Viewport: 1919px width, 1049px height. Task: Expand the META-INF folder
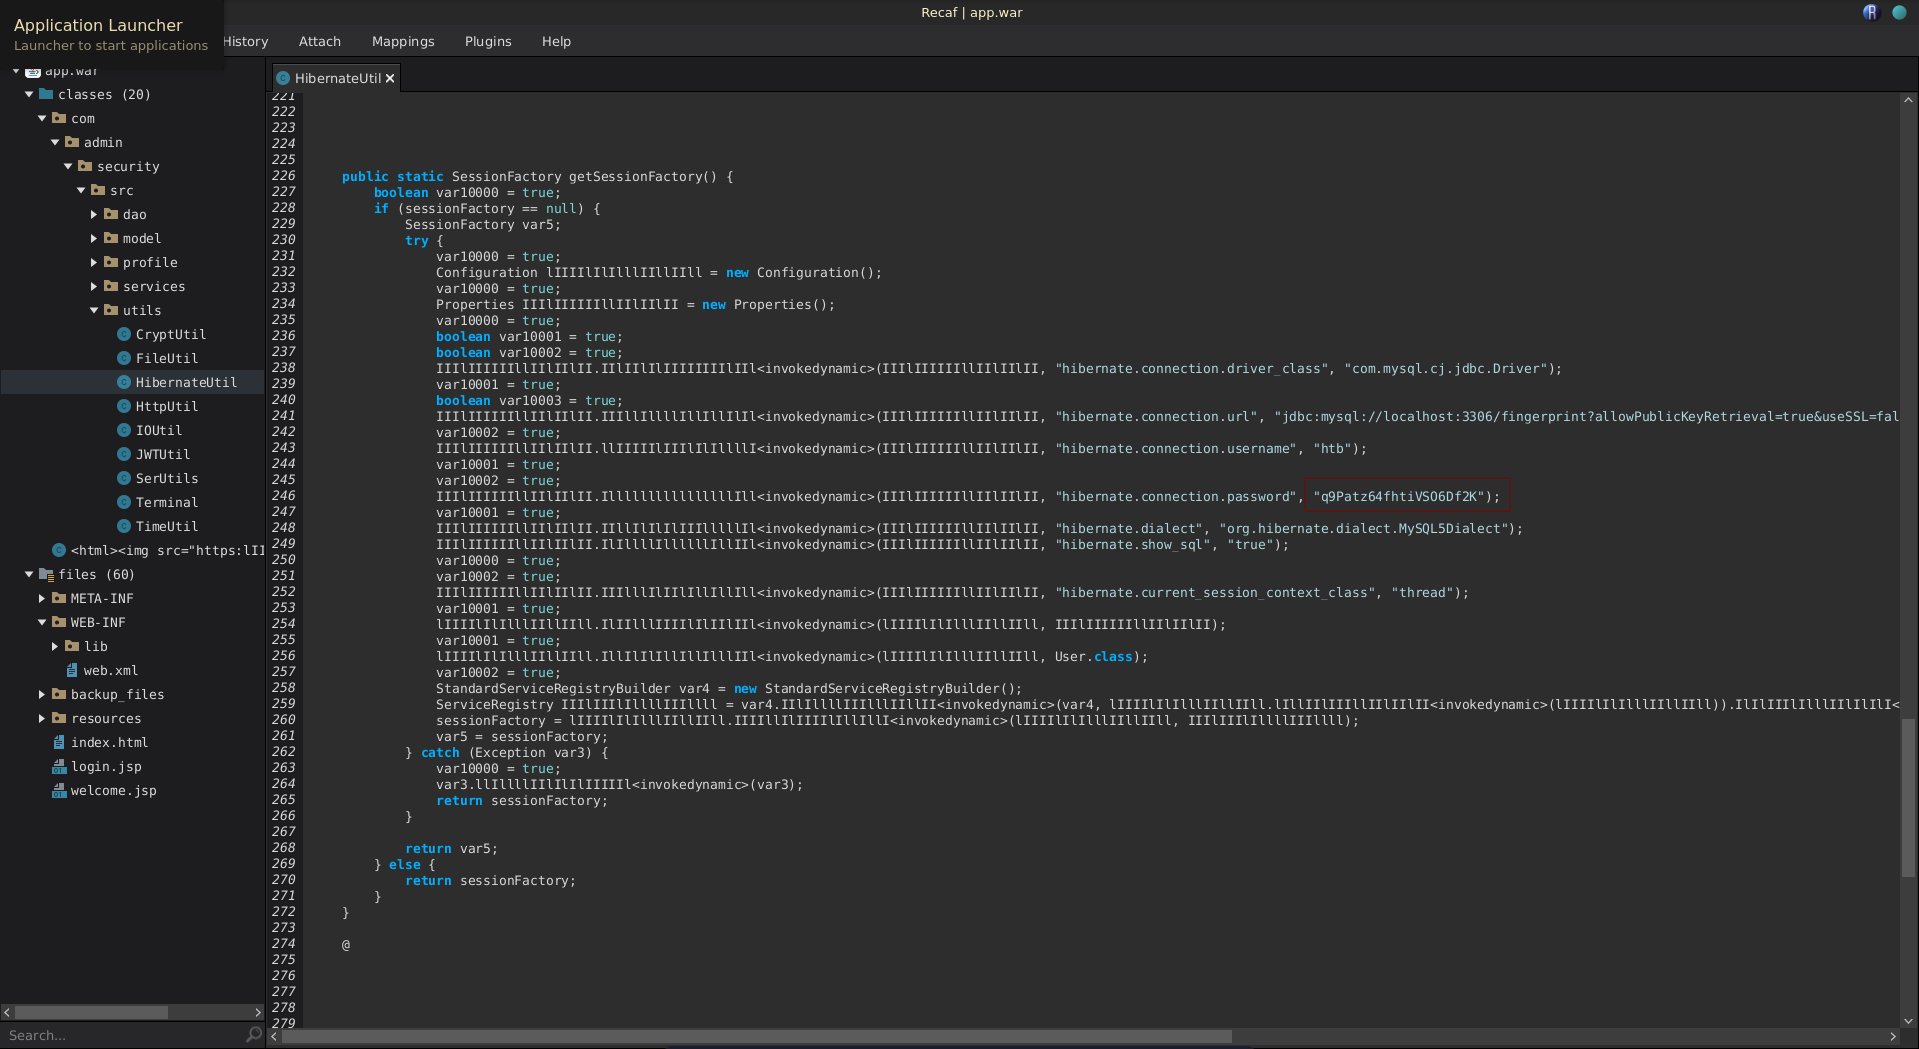(42, 599)
